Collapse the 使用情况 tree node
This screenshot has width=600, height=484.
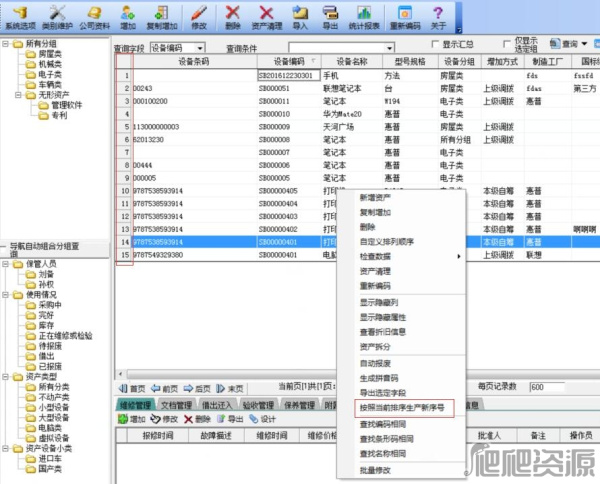coord(7,294)
